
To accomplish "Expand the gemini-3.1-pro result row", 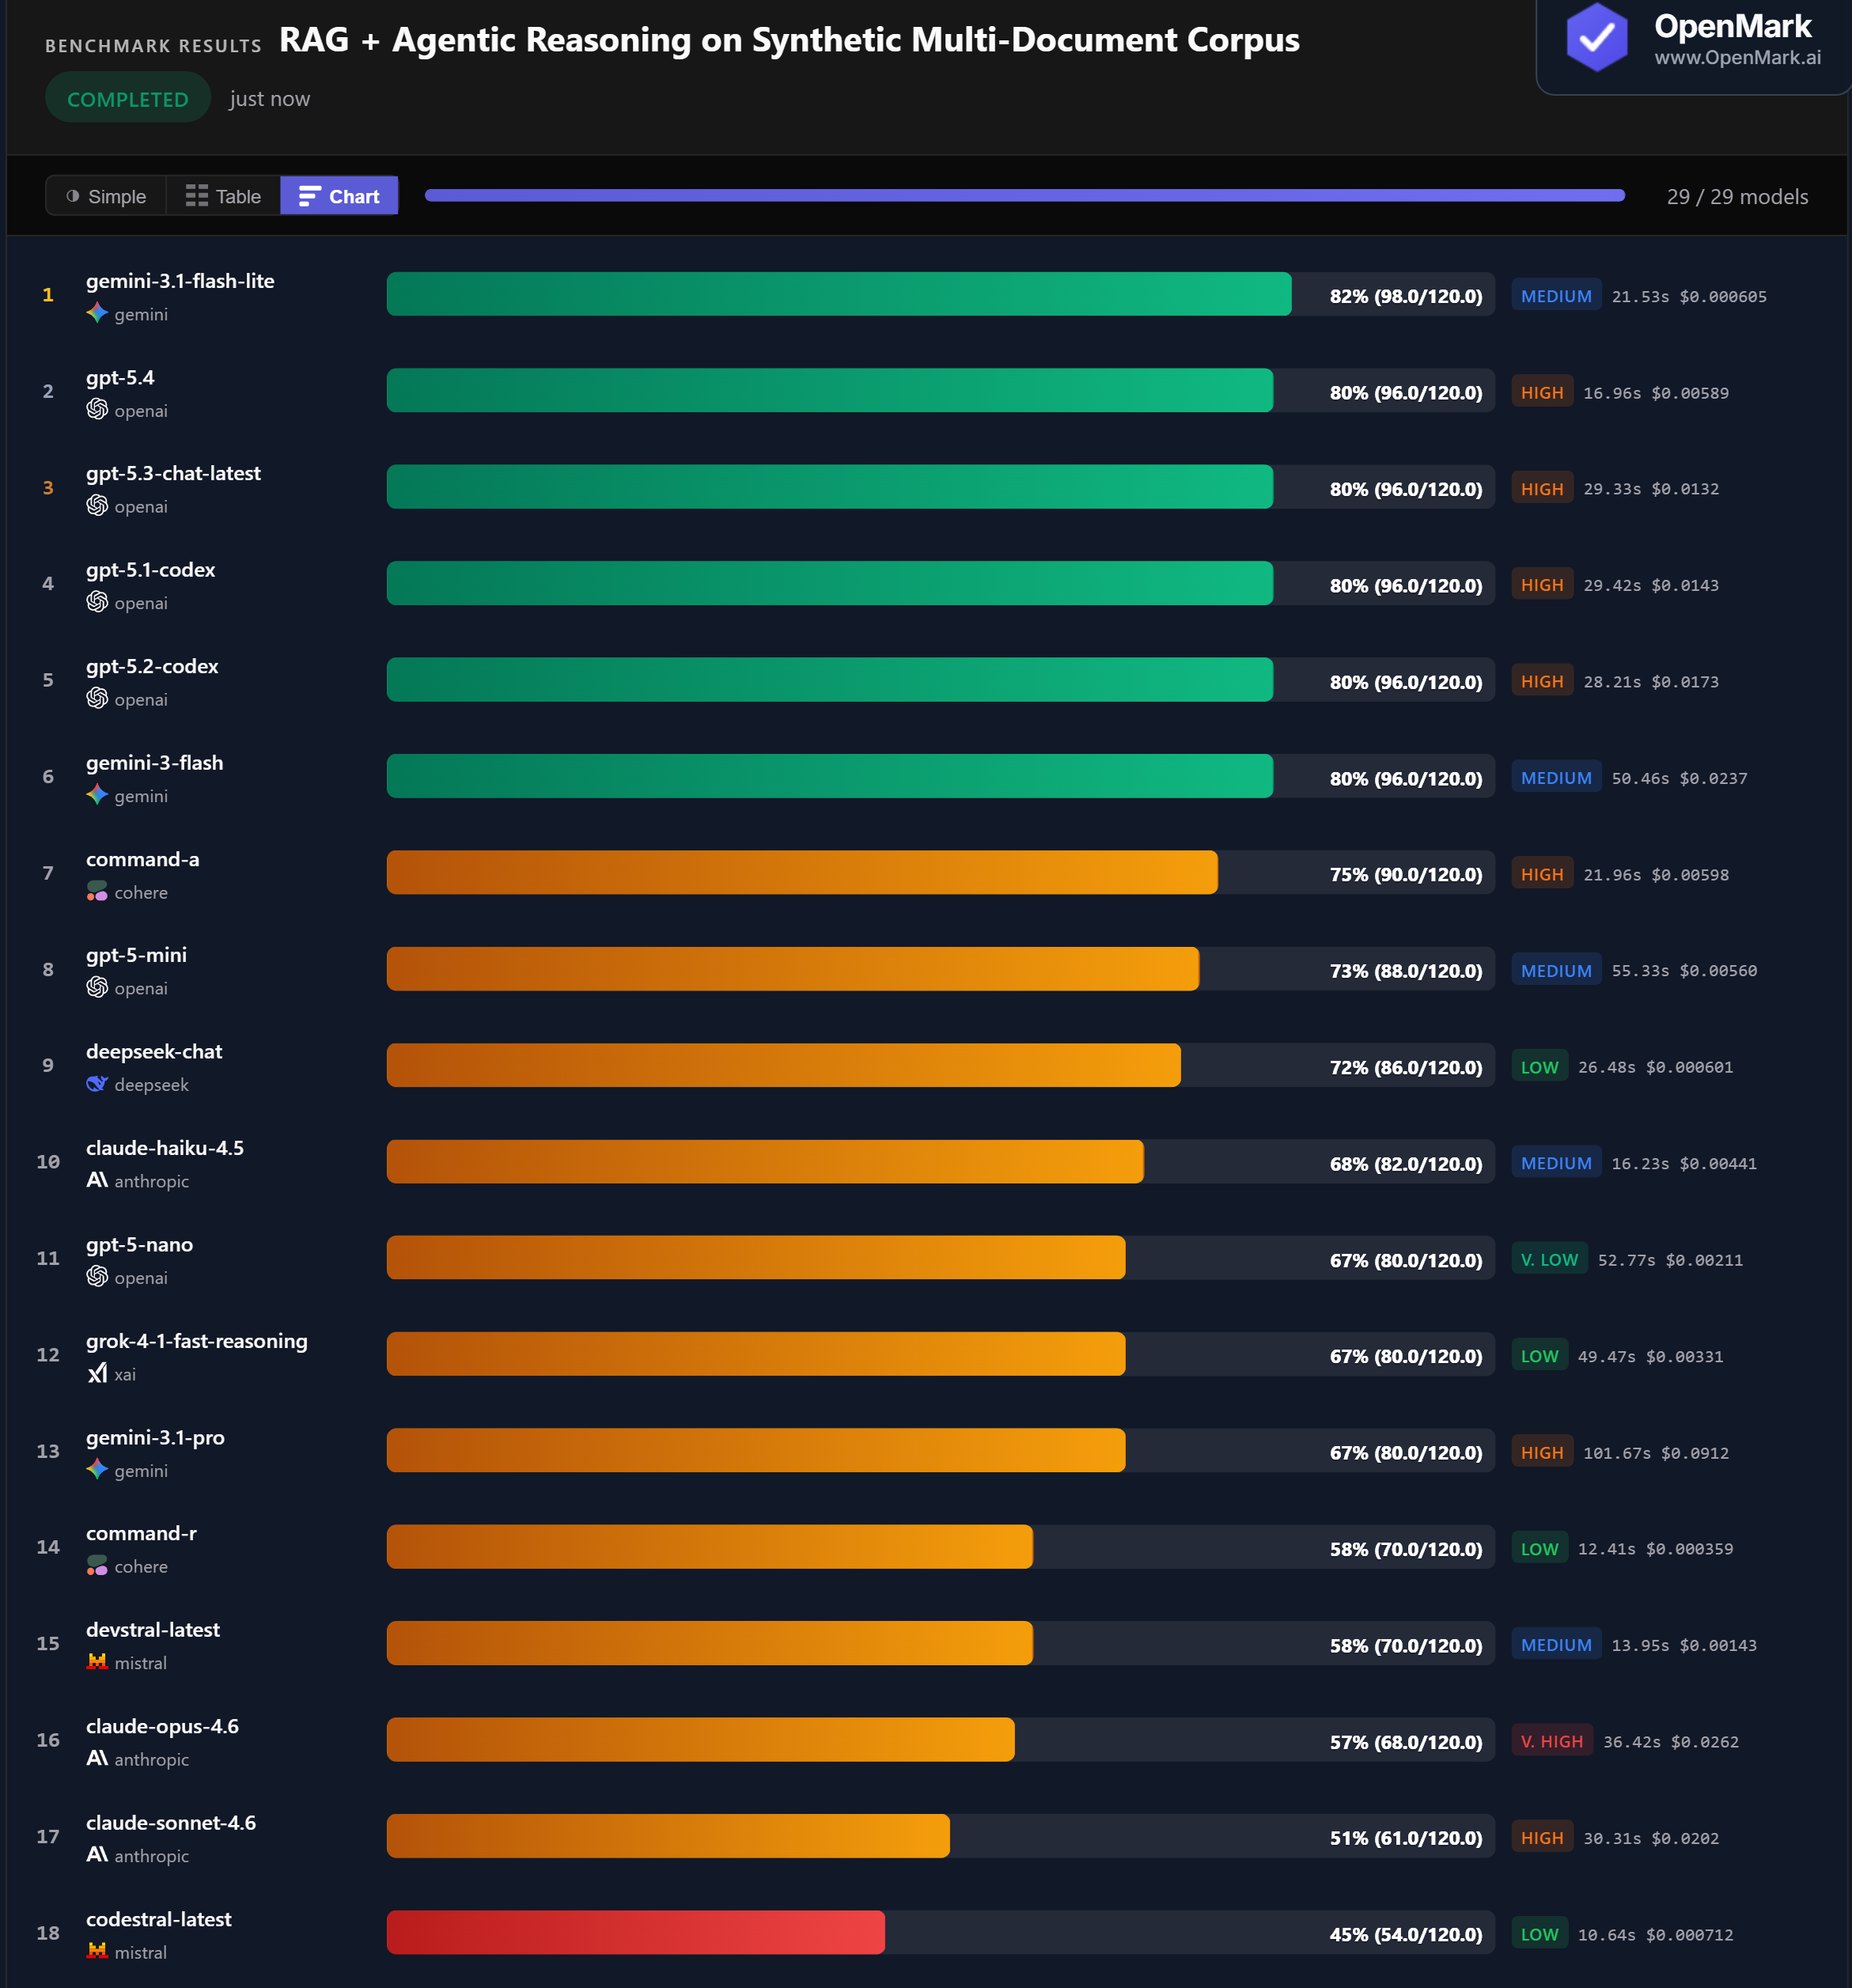I will (900, 1451).
